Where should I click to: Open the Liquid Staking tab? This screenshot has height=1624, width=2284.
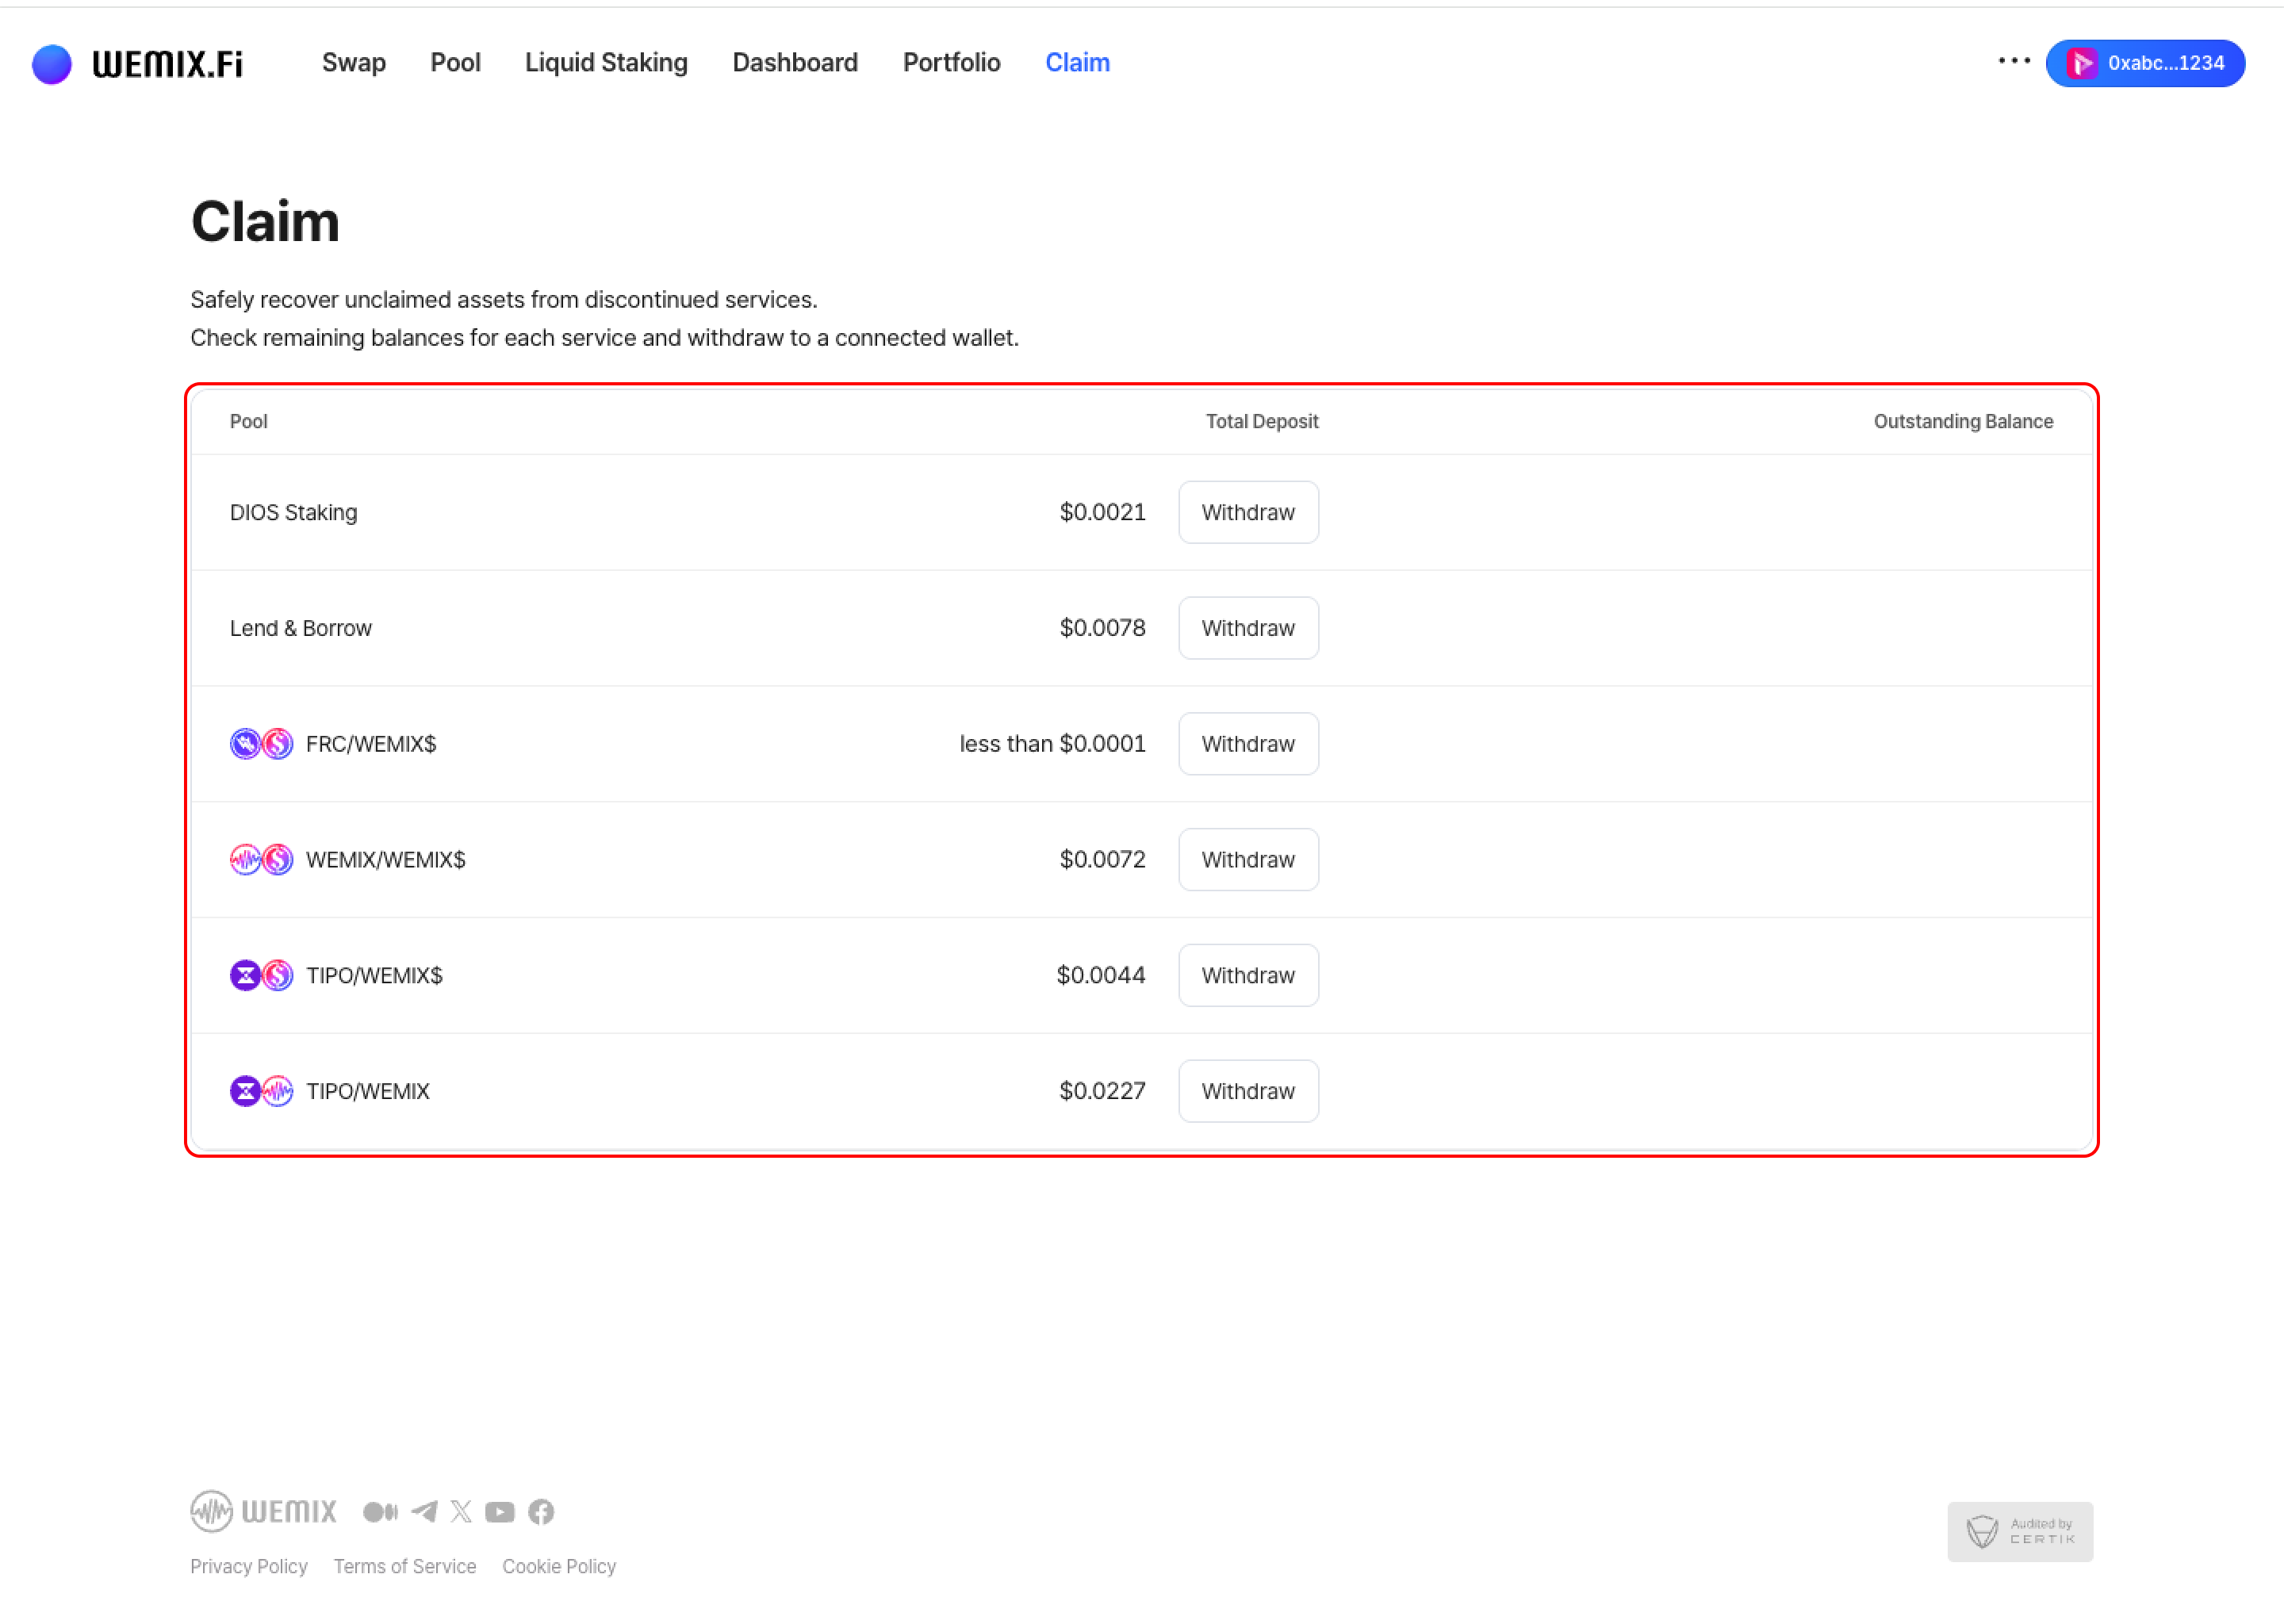coord(606,63)
